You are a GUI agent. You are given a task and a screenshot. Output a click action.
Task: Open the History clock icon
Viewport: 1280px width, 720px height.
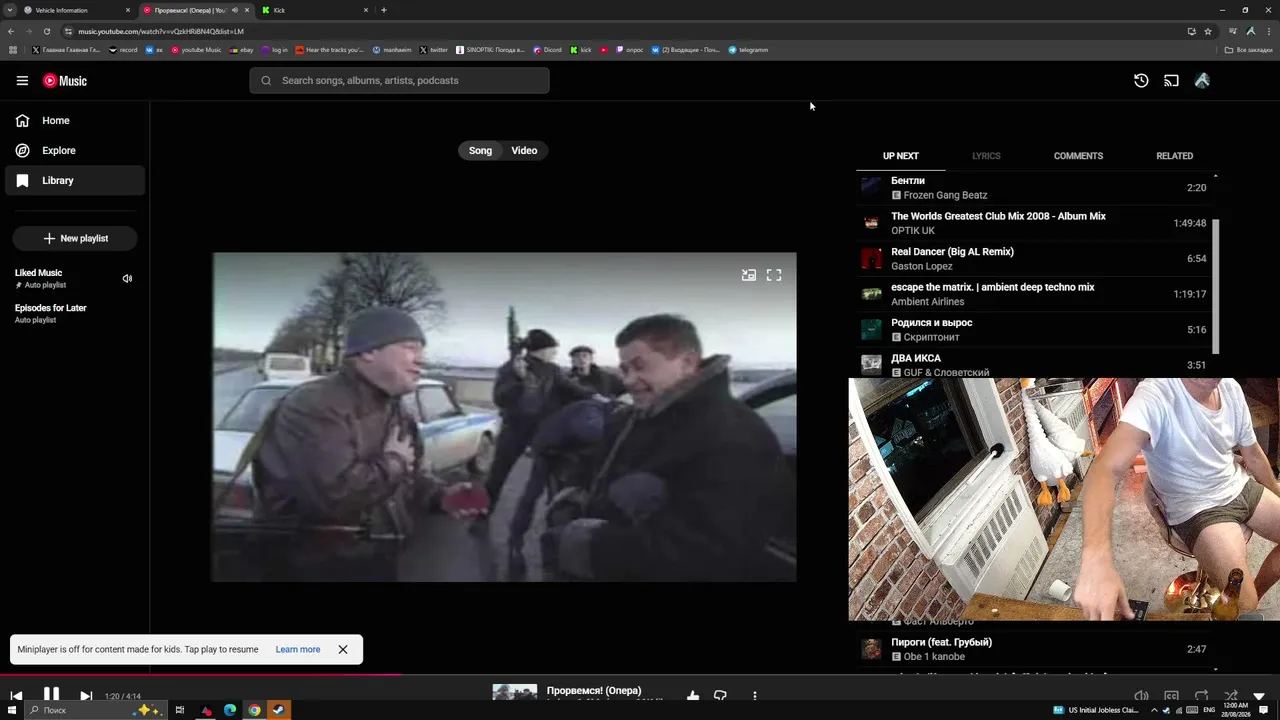coord(1141,81)
